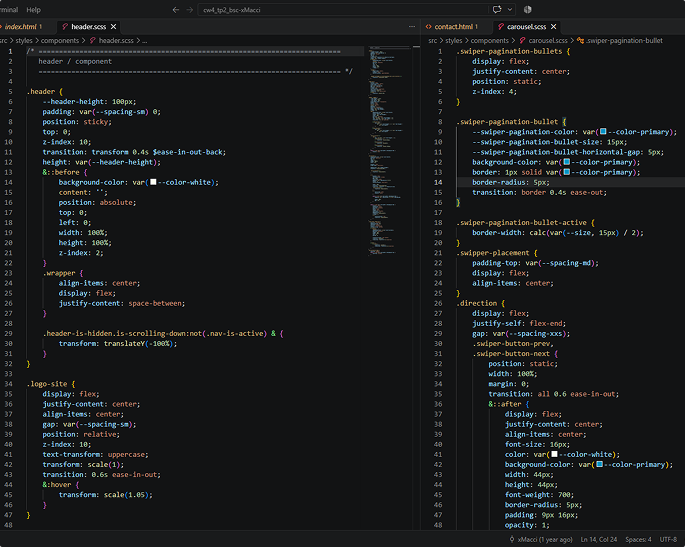This screenshot has width=685, height=547.
Task: Open 'components' in right breadcrumb
Action: (490, 41)
